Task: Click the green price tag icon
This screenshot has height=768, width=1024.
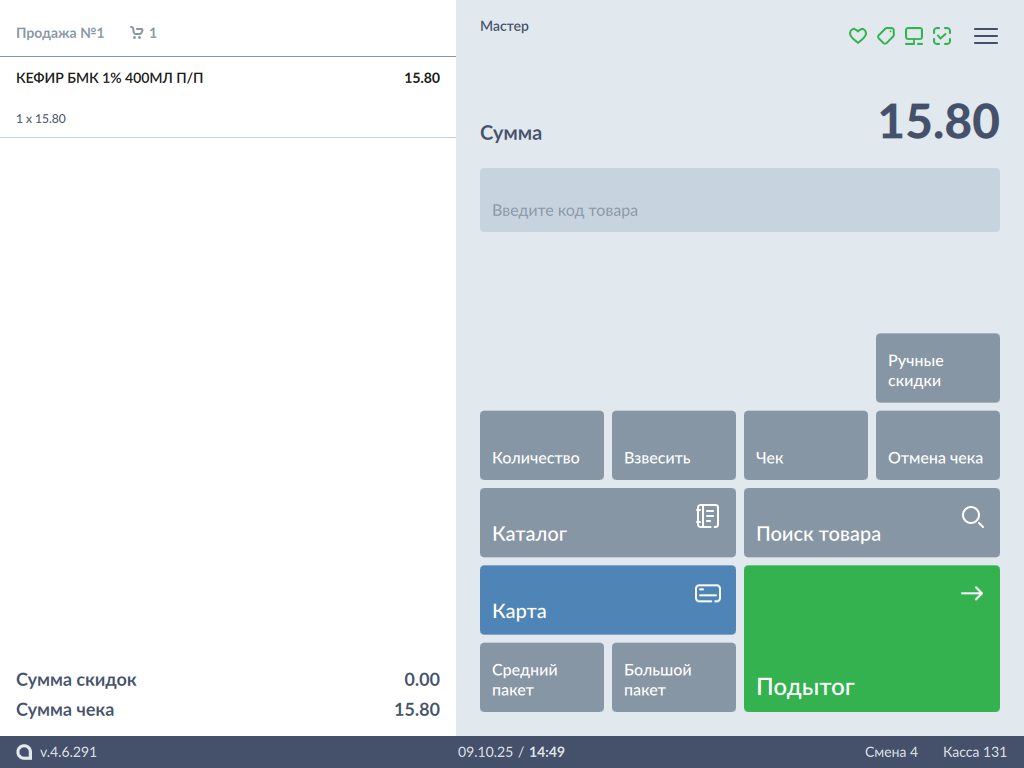Action: tap(885, 36)
